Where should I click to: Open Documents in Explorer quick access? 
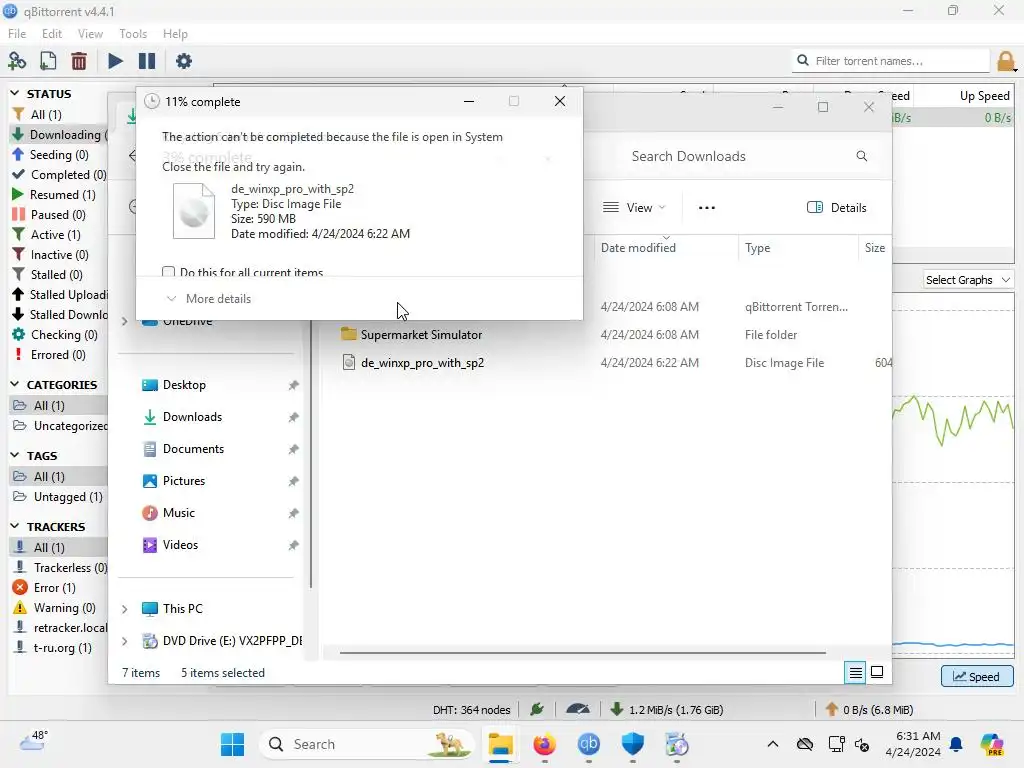click(193, 449)
